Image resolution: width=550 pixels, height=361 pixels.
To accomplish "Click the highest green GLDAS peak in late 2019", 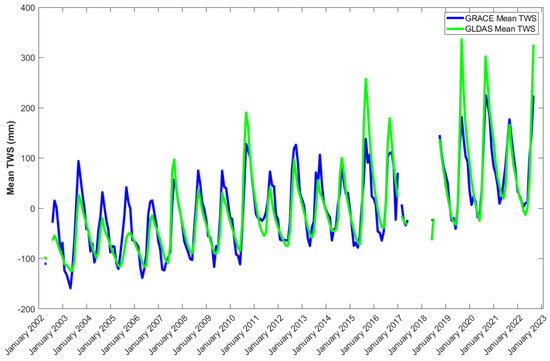I will pyautogui.click(x=462, y=39).
